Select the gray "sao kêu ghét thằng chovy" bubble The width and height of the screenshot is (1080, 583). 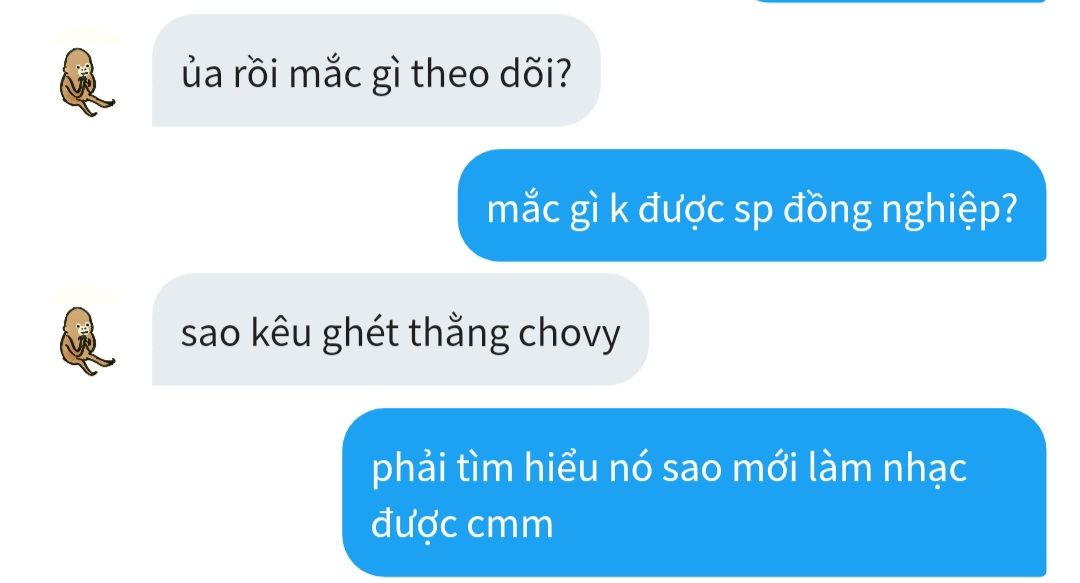click(x=400, y=329)
